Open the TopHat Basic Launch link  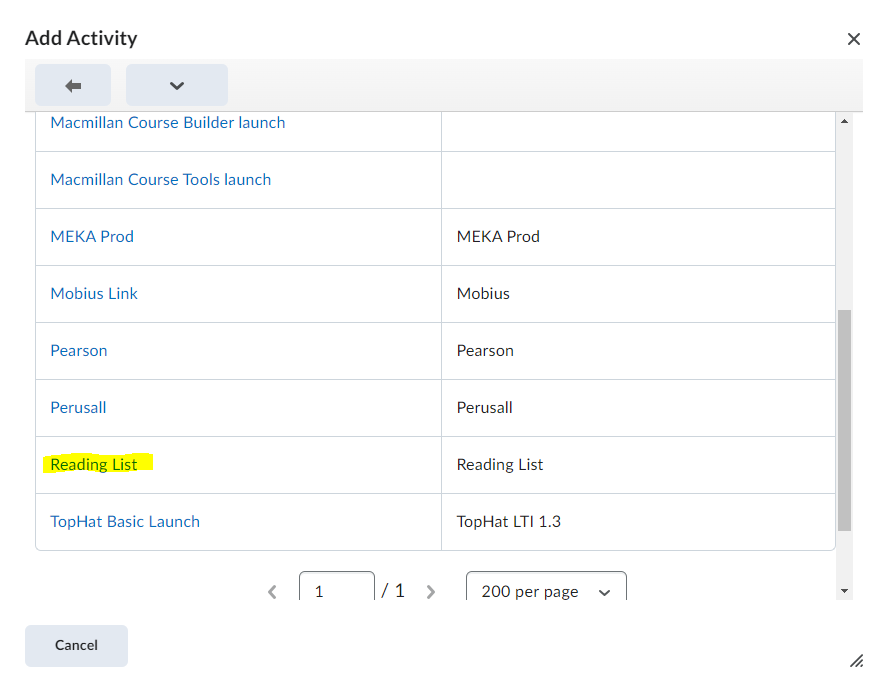tap(125, 522)
